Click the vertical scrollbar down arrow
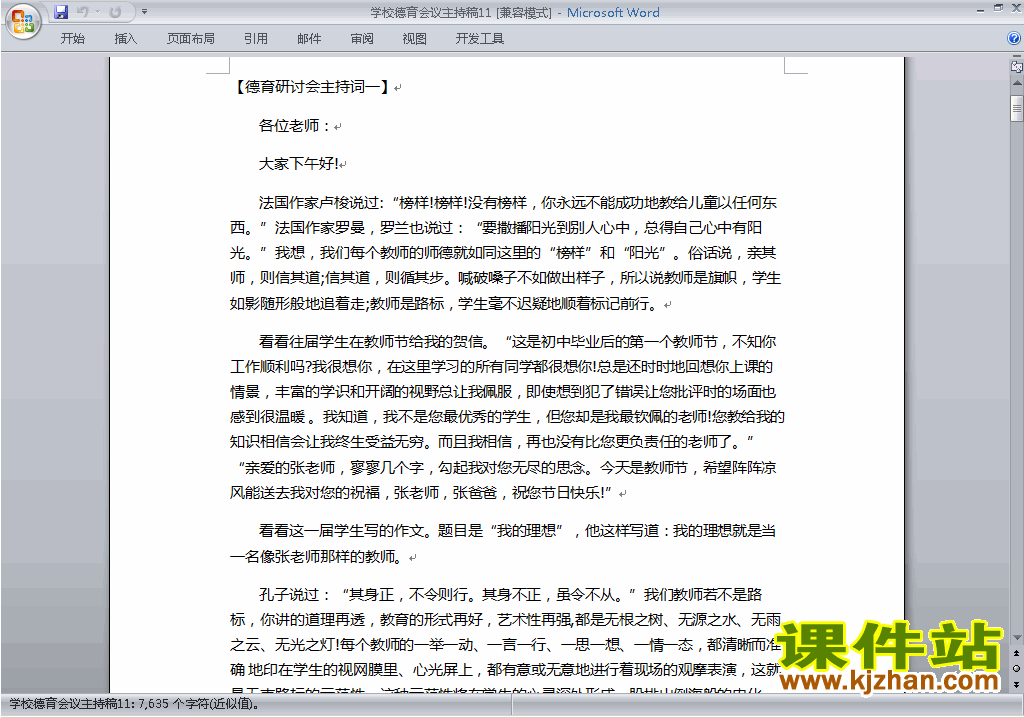1024x718 pixels. (x=1017, y=638)
